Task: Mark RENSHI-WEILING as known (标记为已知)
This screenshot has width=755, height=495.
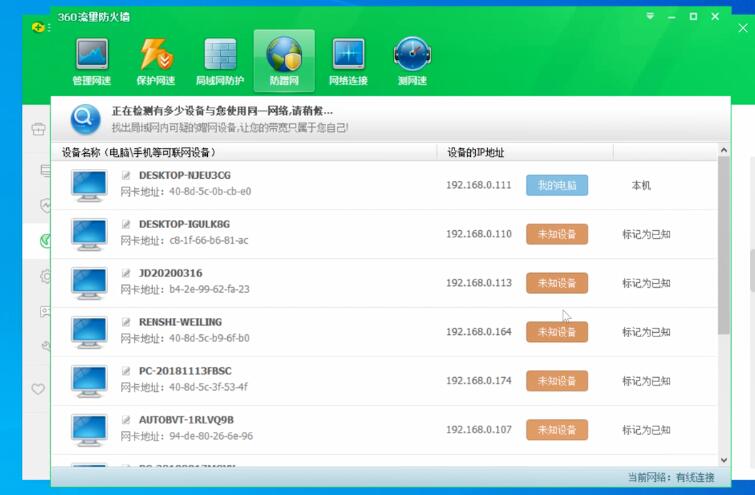Action: [x=646, y=332]
